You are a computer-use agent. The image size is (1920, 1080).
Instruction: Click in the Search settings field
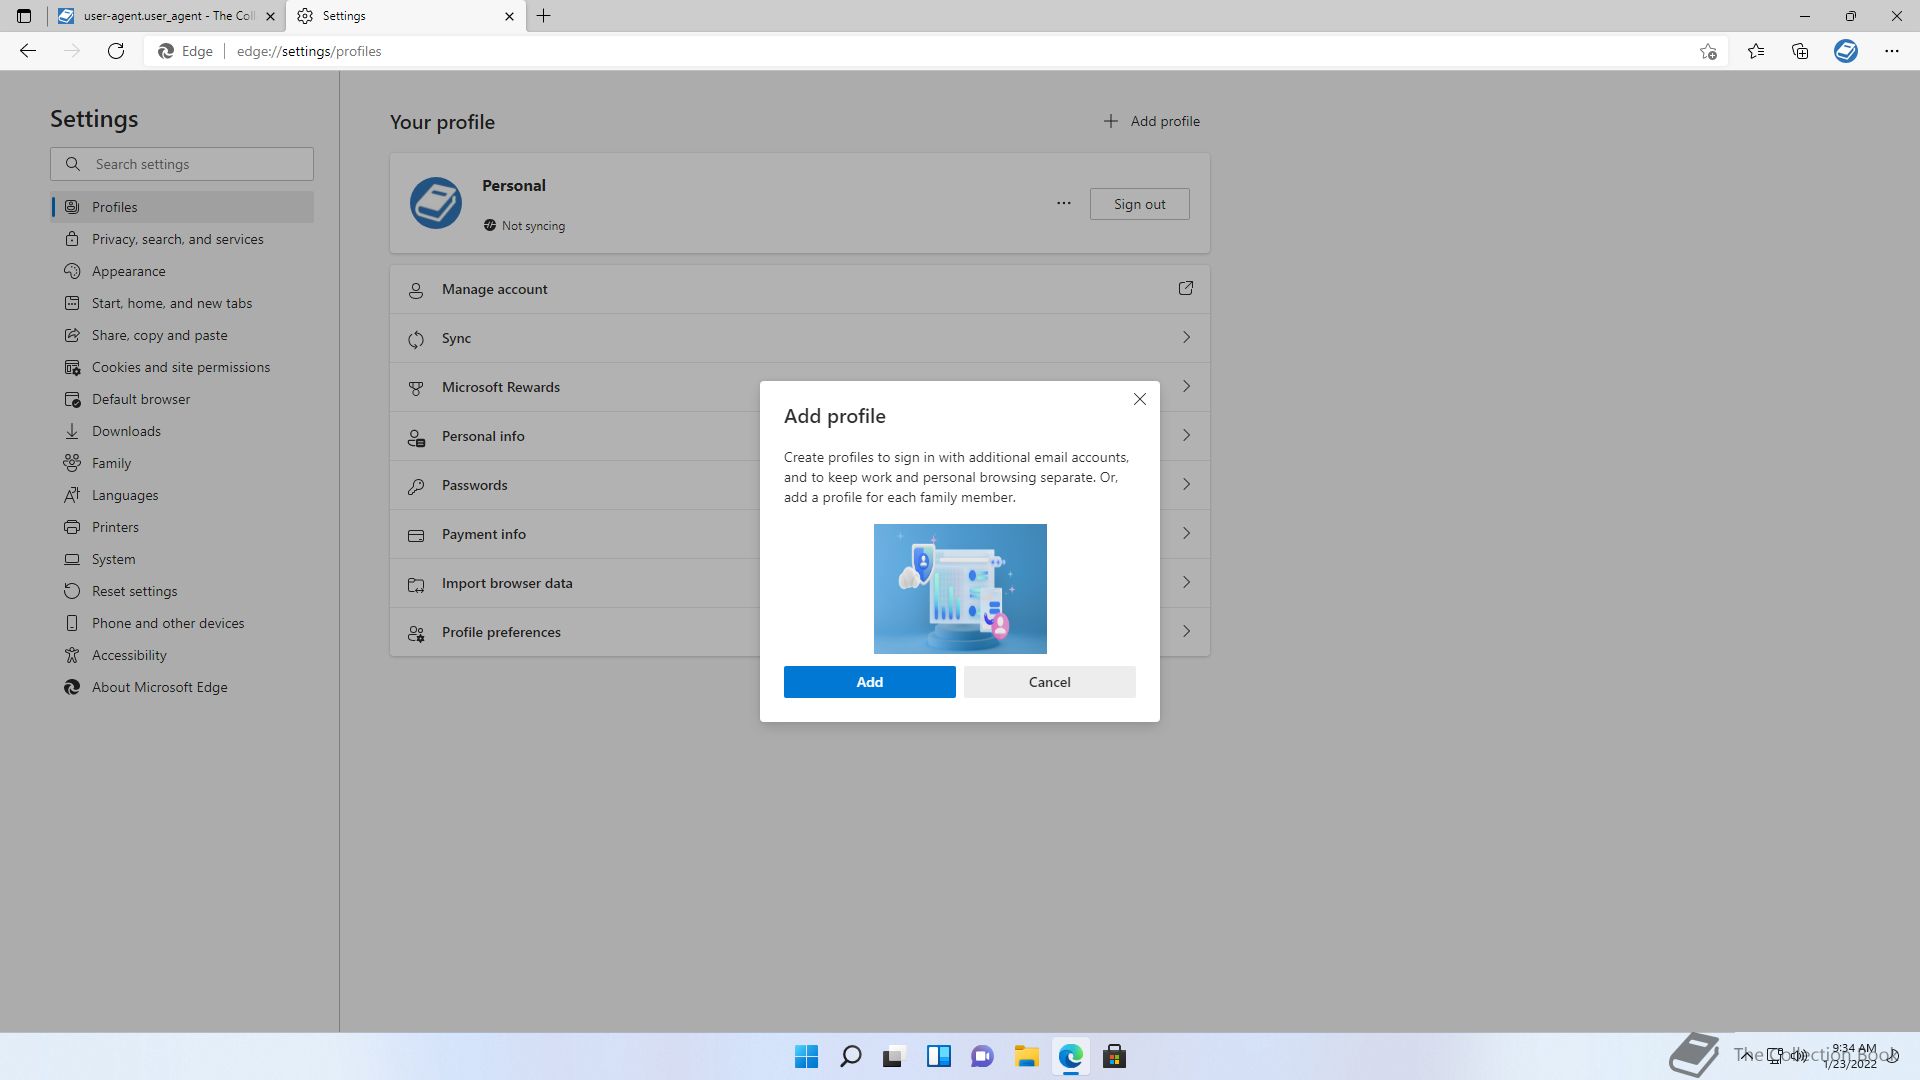pos(182,164)
